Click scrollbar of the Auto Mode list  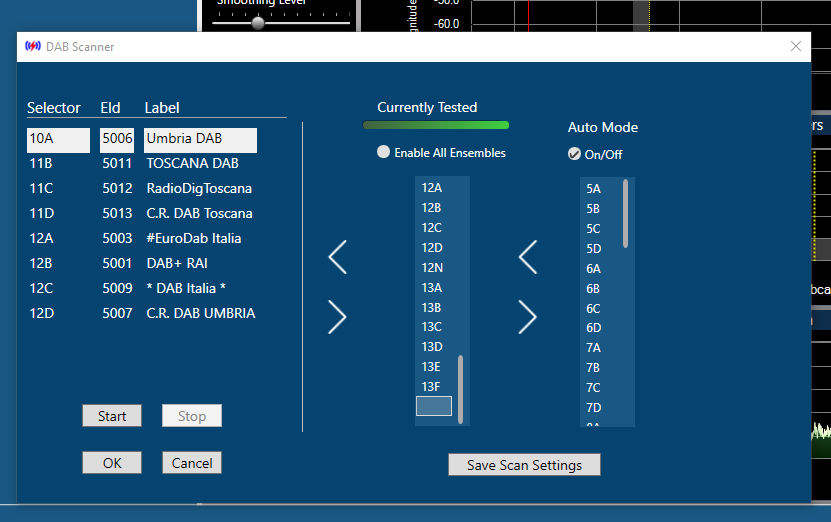(x=625, y=213)
